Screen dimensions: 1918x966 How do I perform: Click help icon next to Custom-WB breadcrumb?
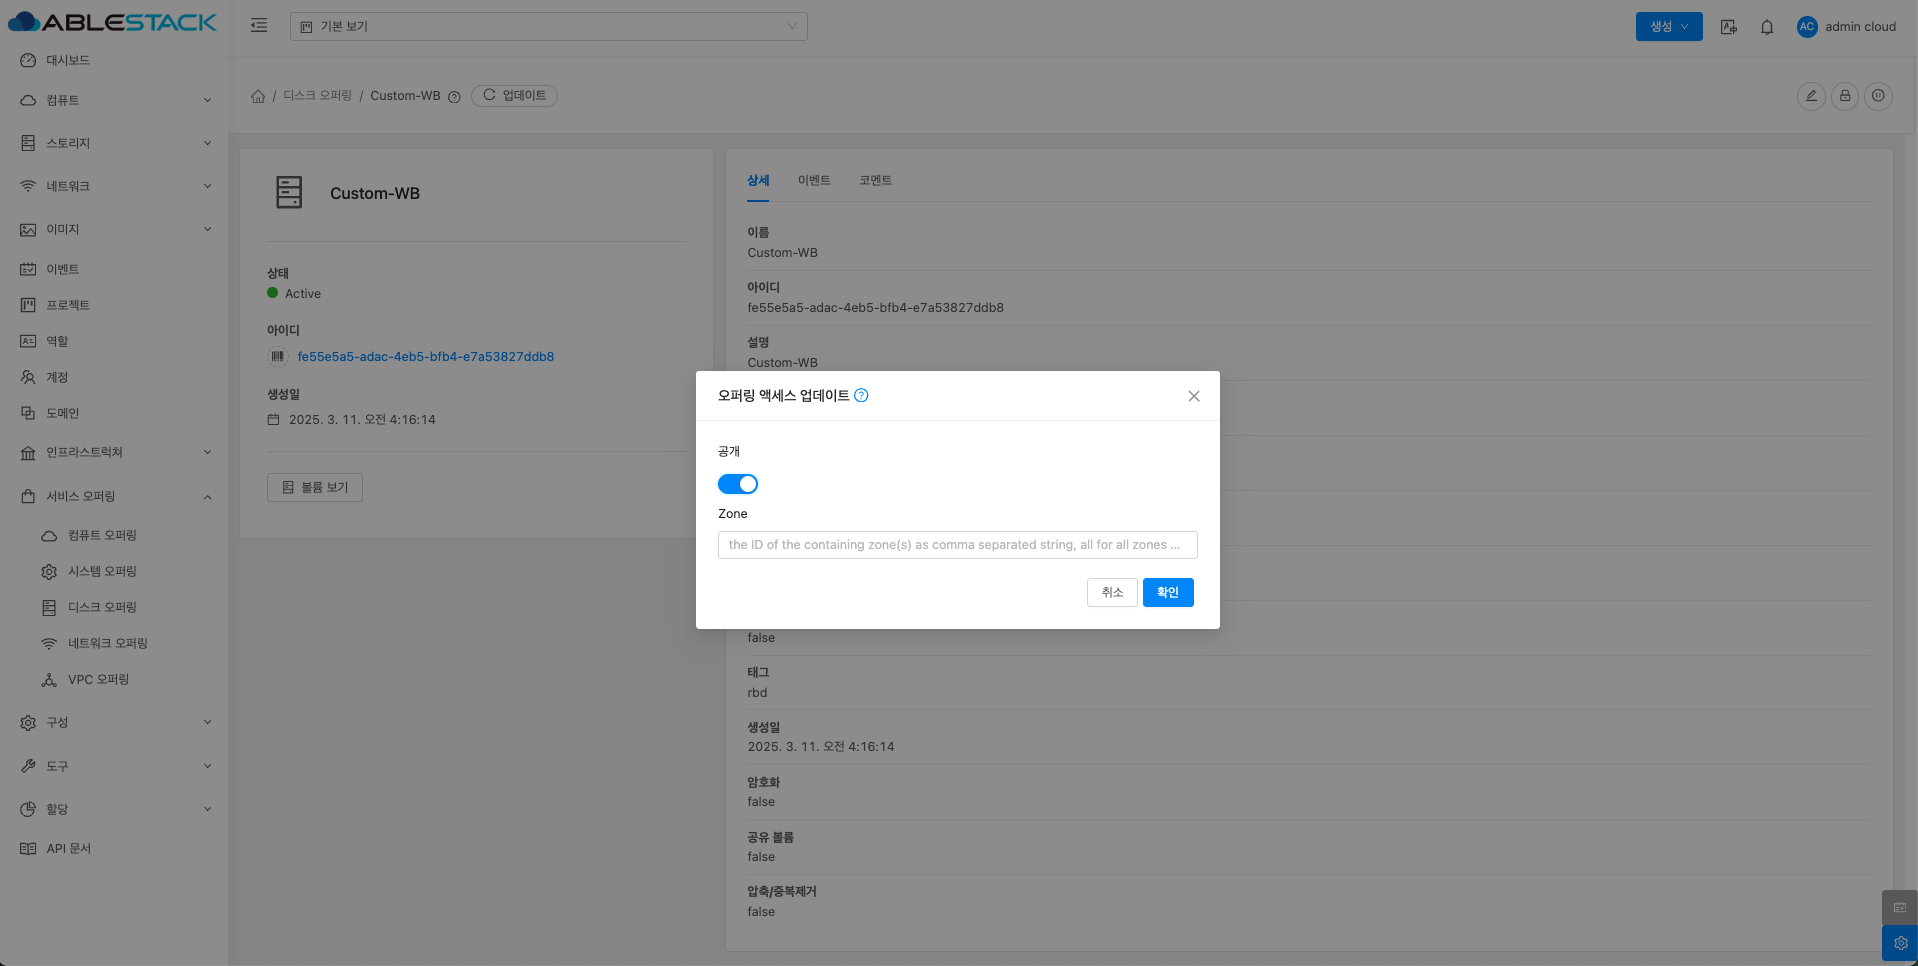[x=454, y=97]
